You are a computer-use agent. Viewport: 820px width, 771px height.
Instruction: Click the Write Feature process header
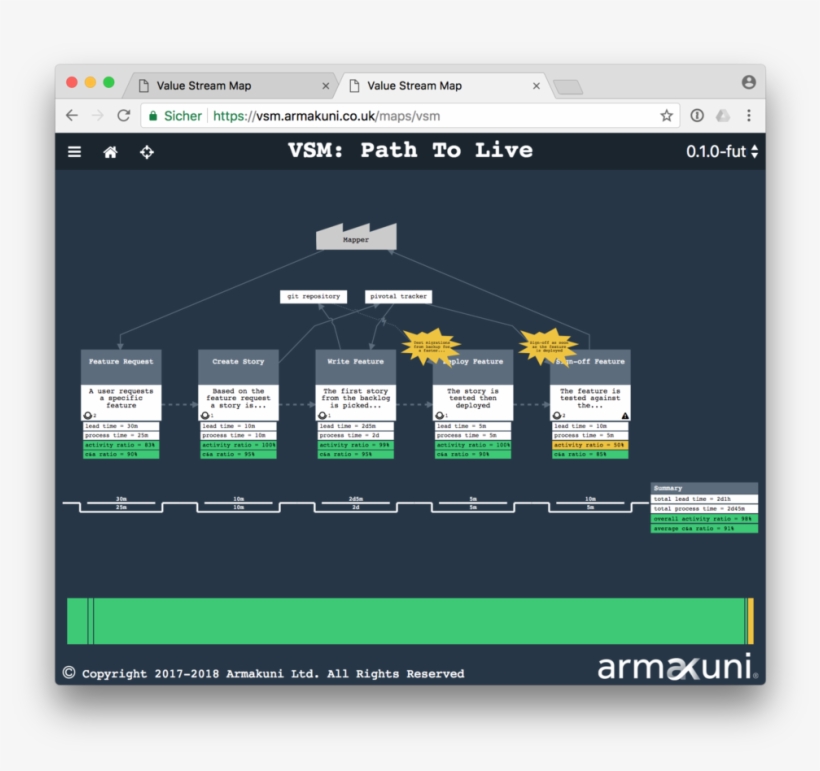coord(356,367)
